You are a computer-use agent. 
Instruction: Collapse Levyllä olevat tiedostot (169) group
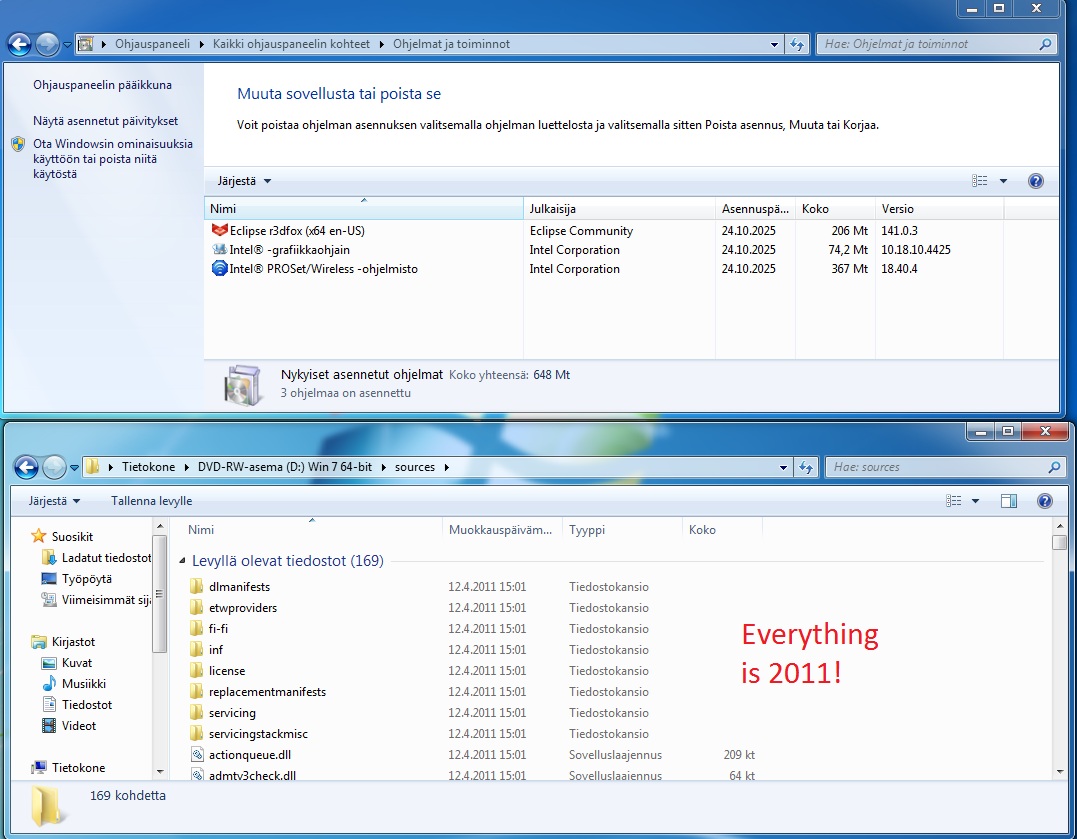(x=183, y=561)
